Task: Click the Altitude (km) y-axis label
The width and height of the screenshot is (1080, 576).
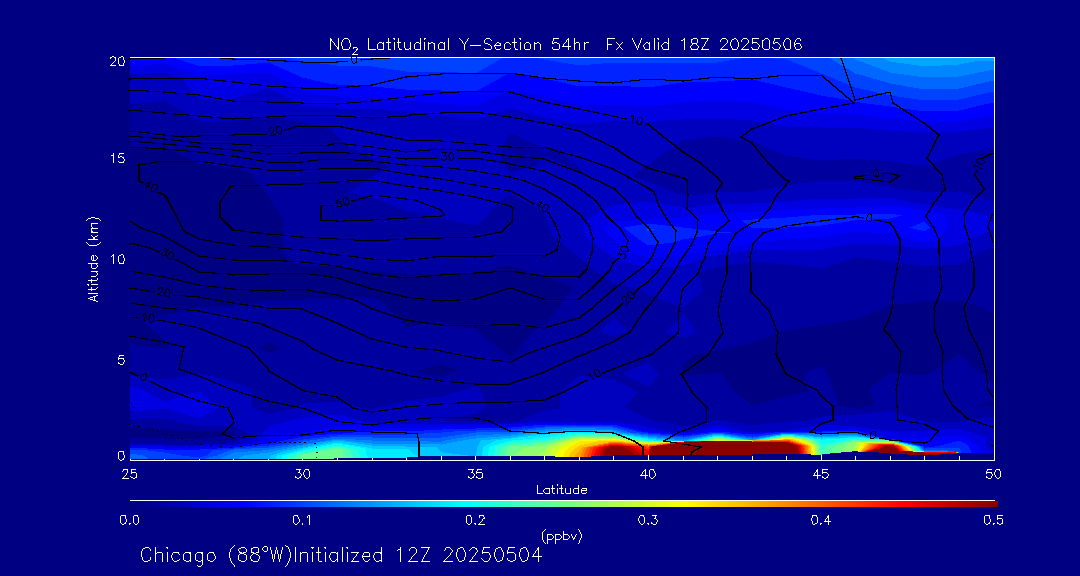Action: click(93, 259)
